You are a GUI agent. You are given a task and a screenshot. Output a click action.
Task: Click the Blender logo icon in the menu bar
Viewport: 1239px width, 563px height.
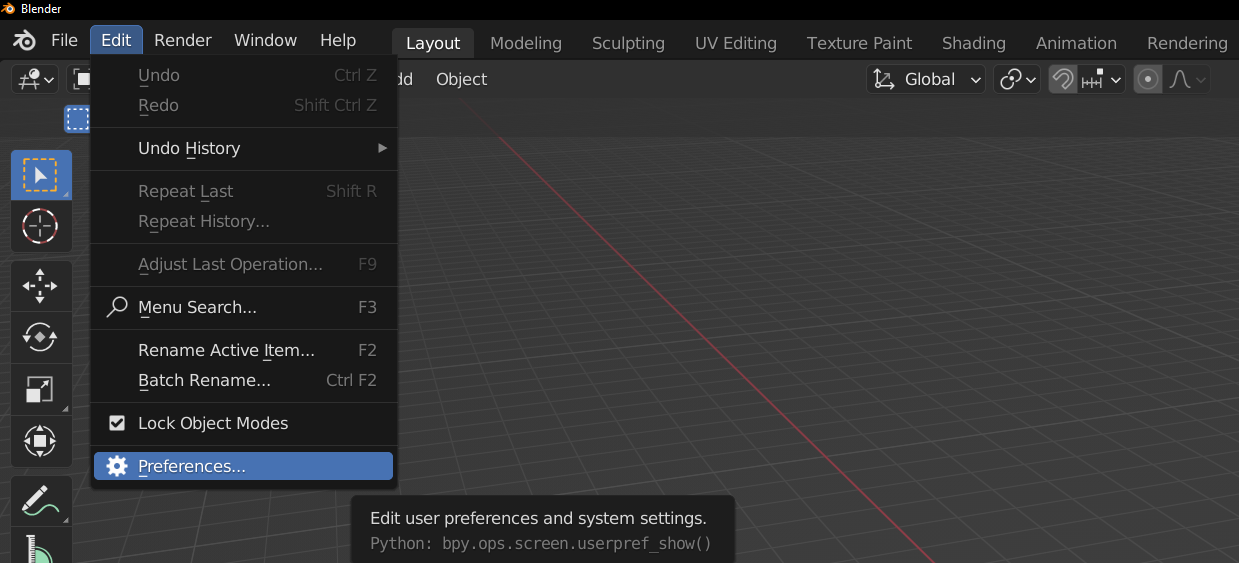pos(24,41)
